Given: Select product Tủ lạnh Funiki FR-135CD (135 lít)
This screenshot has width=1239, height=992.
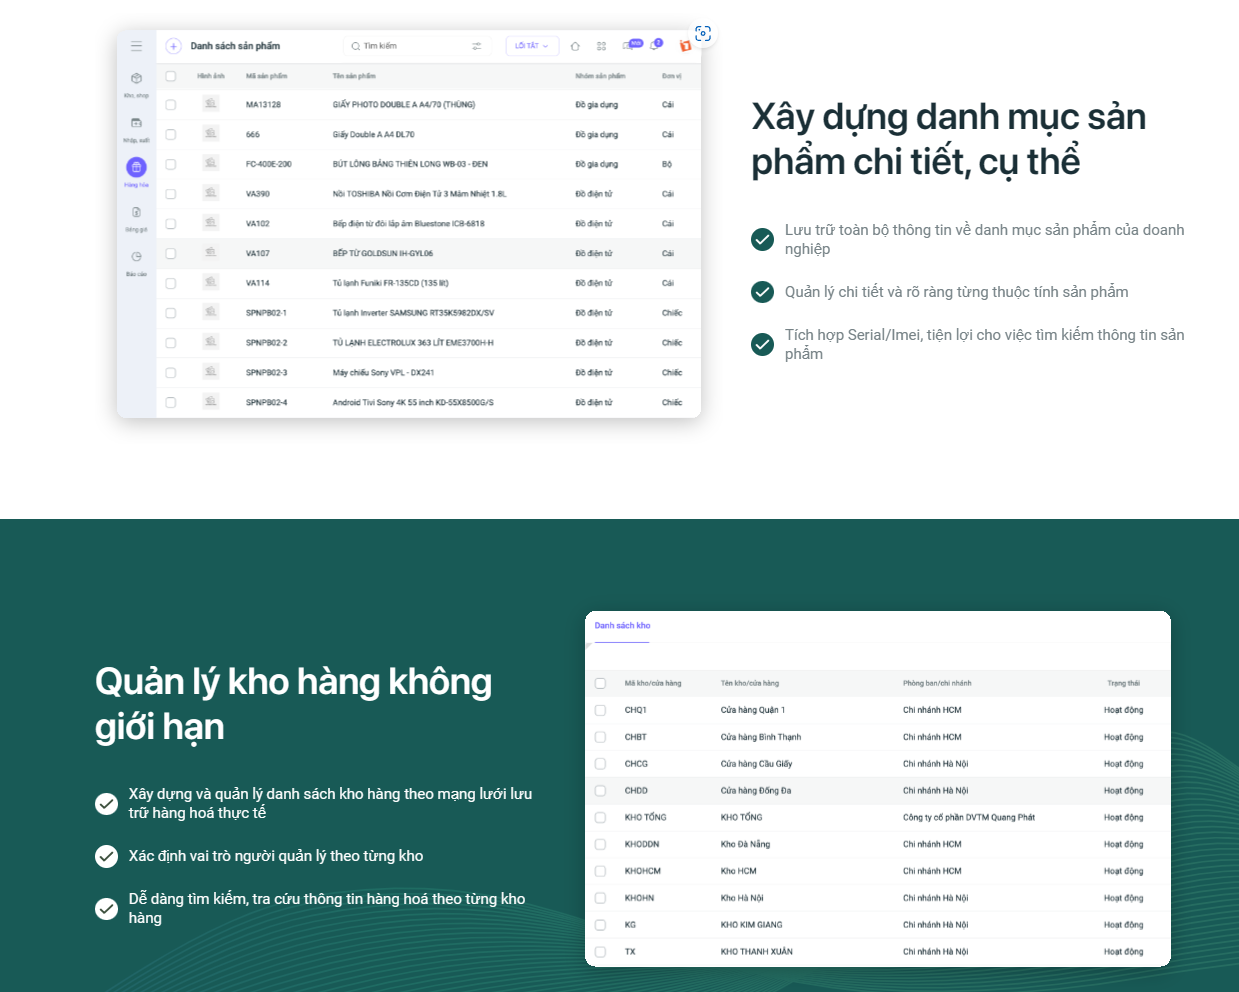Looking at the screenshot, I should tap(391, 284).
